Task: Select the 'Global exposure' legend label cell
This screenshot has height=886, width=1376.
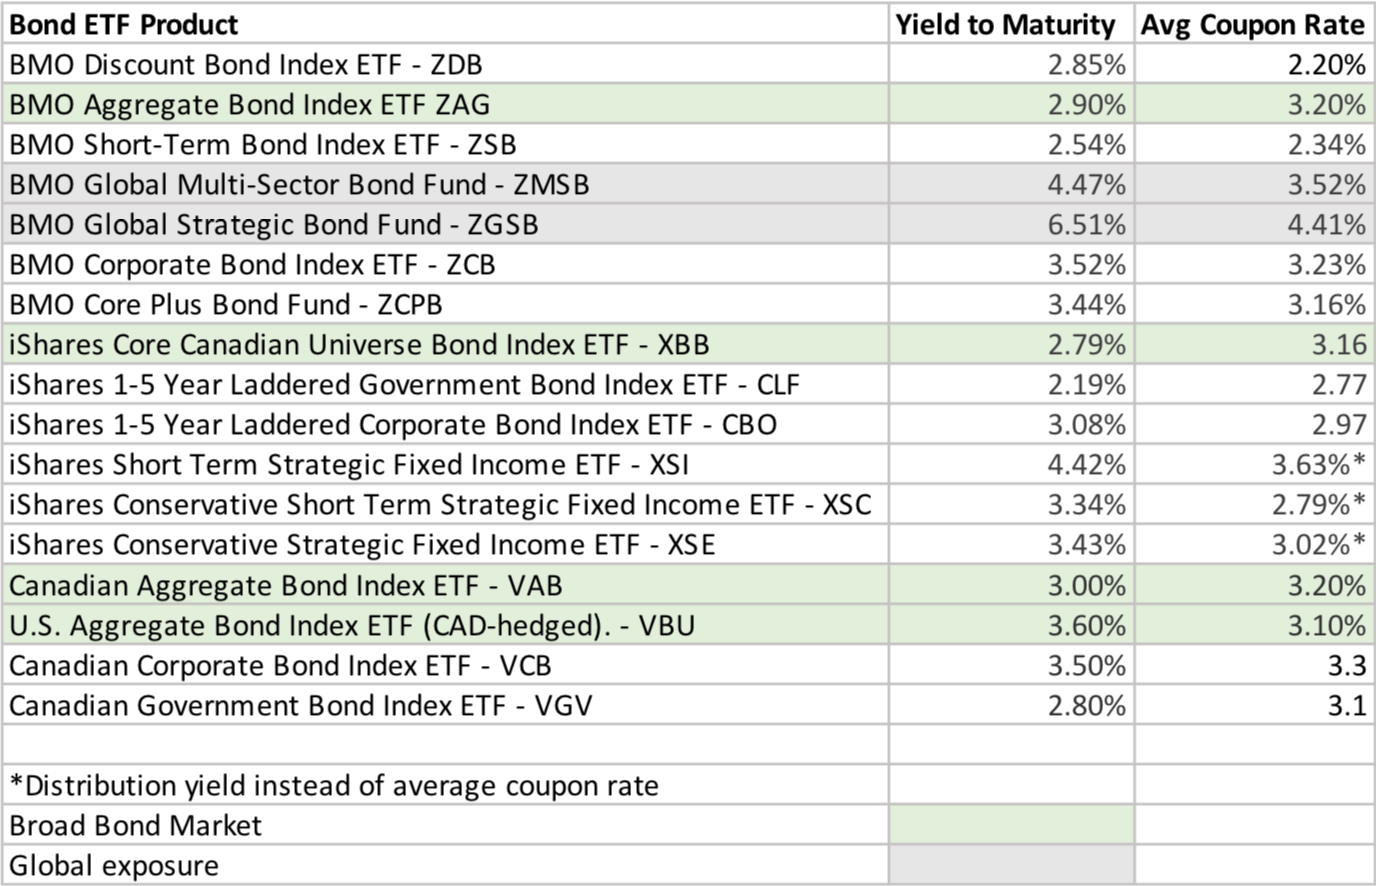Action: pos(114,865)
